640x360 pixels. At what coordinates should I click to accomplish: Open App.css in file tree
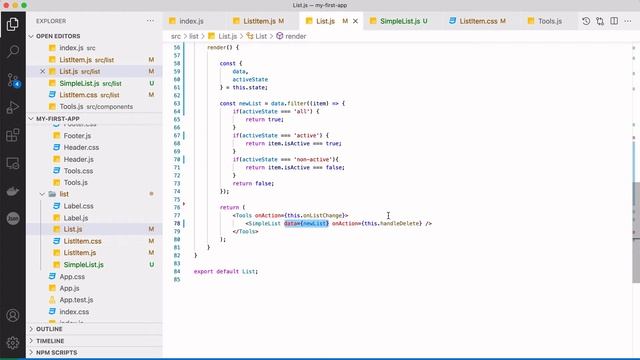72,277
